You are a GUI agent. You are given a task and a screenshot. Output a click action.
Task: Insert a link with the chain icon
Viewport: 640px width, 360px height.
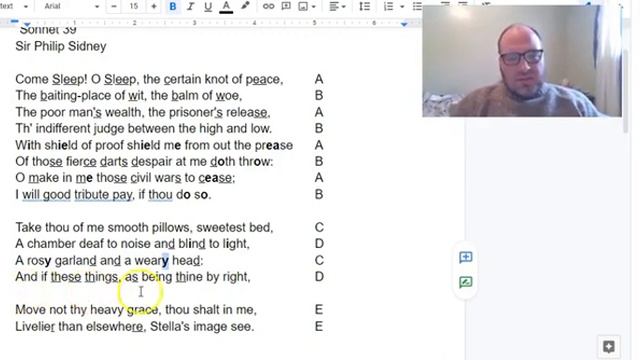pos(268,7)
